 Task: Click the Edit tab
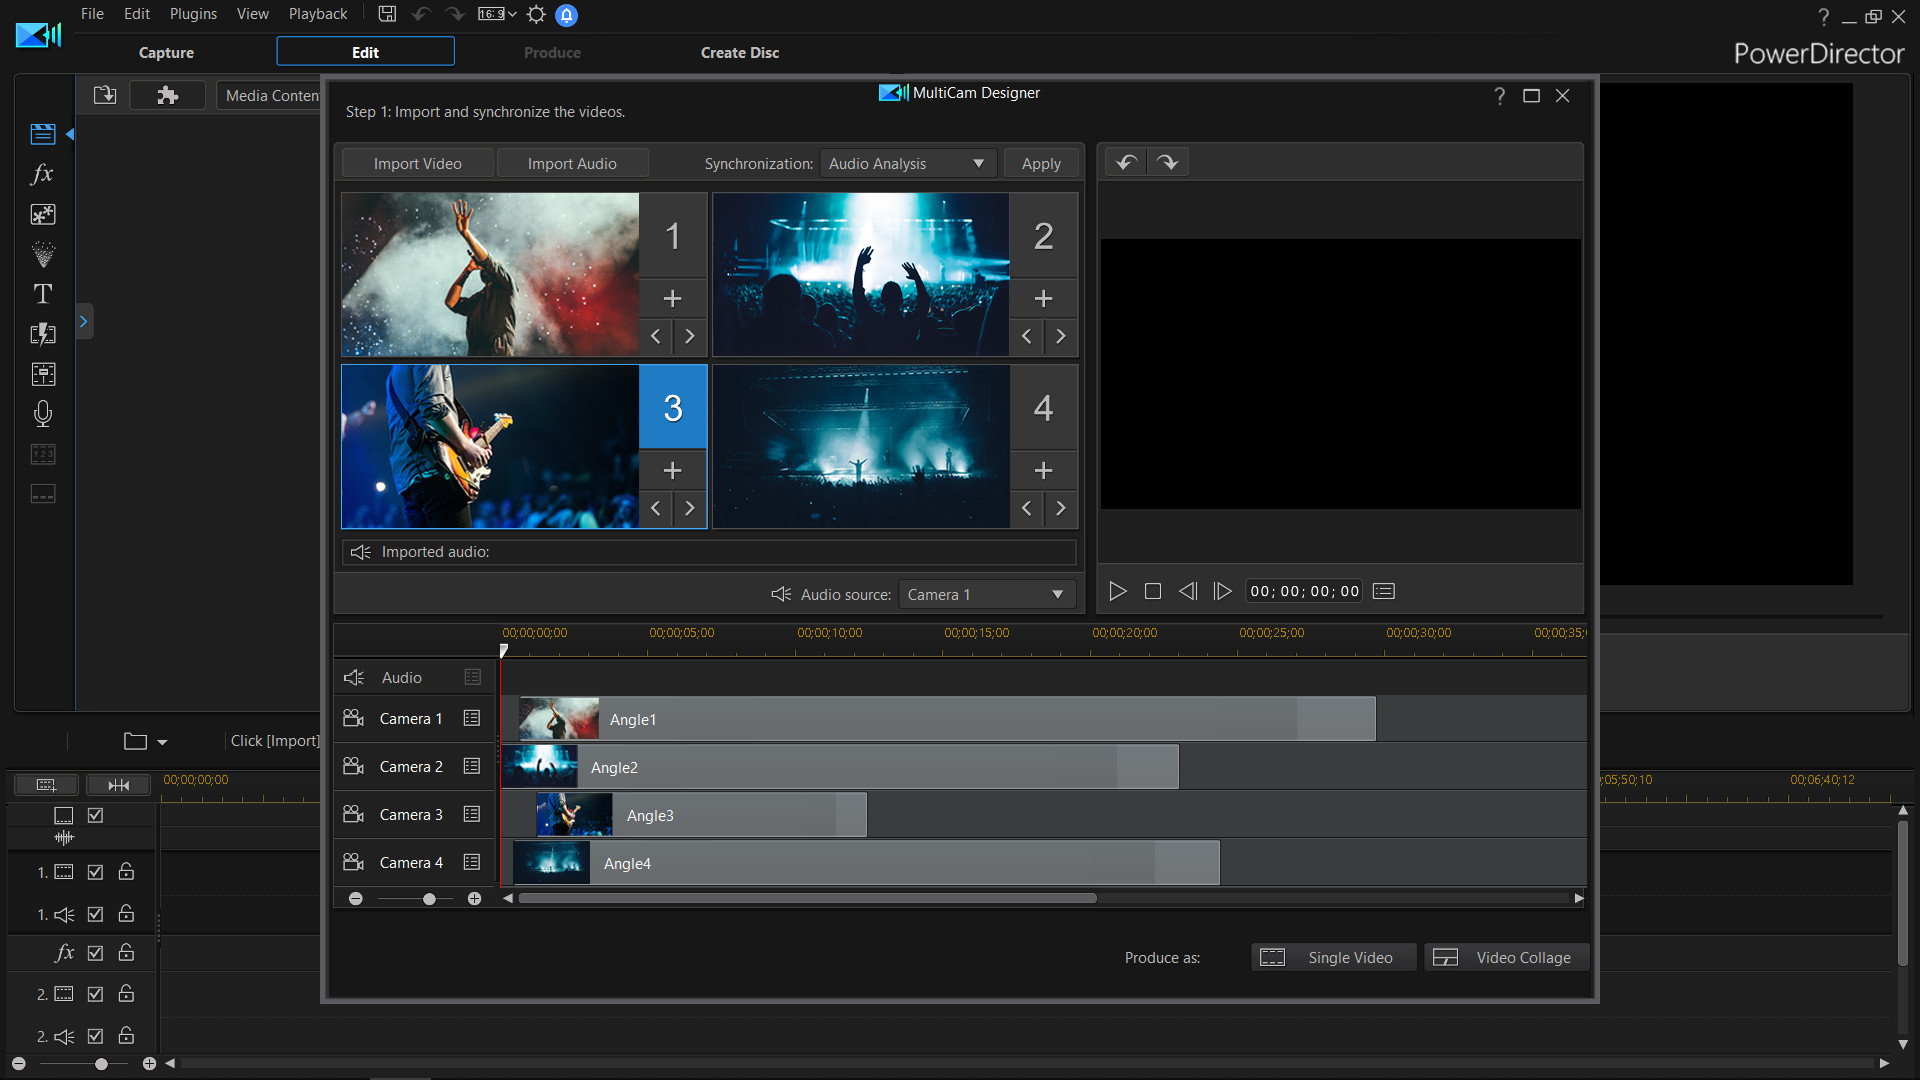pyautogui.click(x=364, y=51)
